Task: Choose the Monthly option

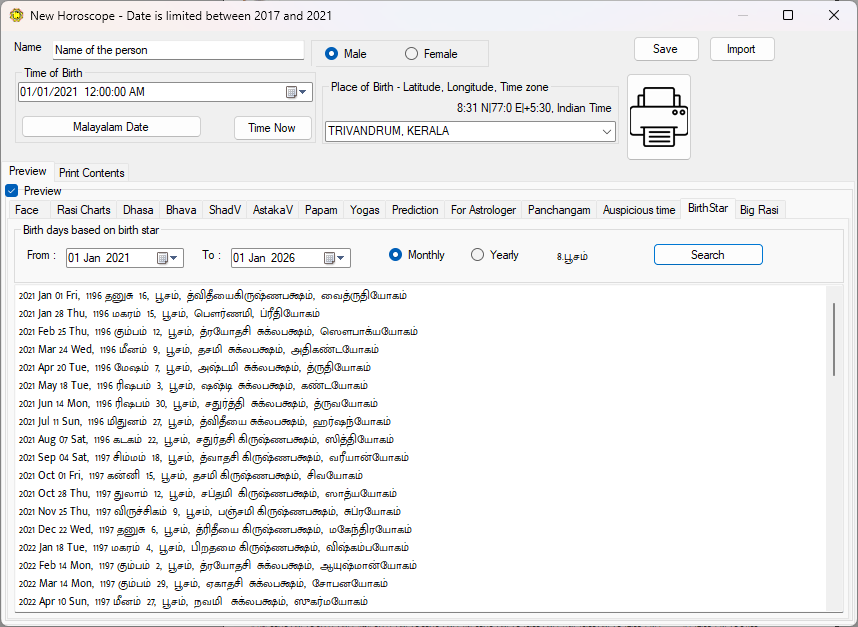Action: (x=395, y=255)
